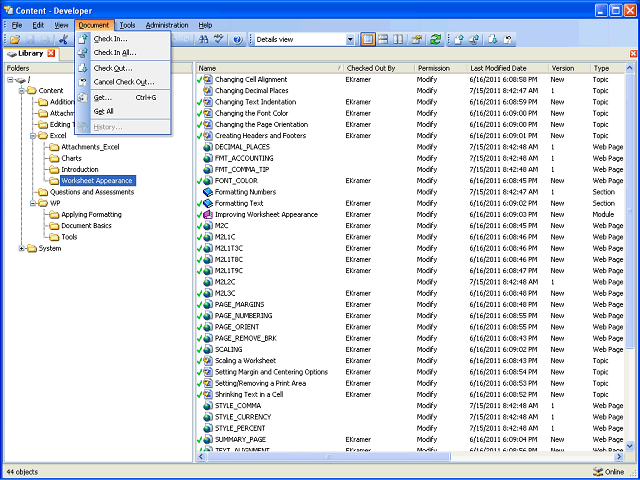Sort by the Name column header
The image size is (640, 480).
point(270,68)
